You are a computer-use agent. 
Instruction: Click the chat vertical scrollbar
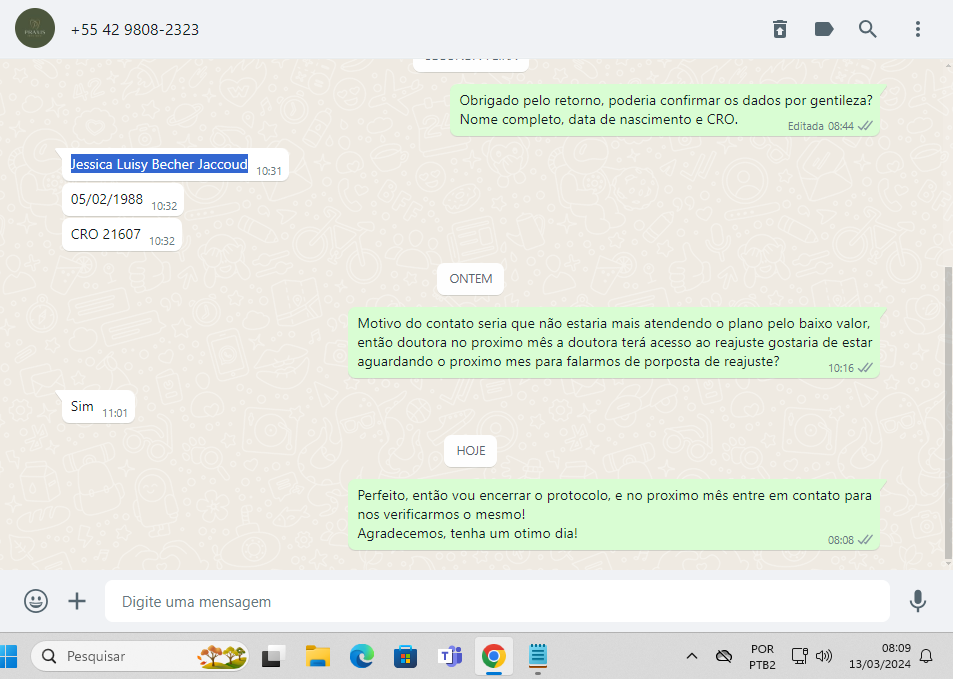948,413
